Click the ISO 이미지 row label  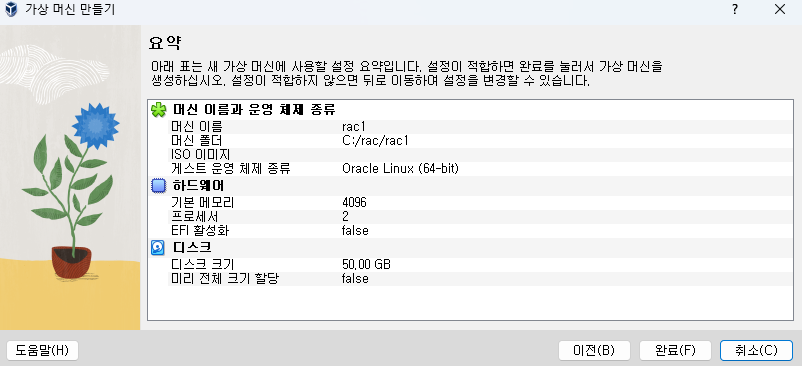point(201,154)
